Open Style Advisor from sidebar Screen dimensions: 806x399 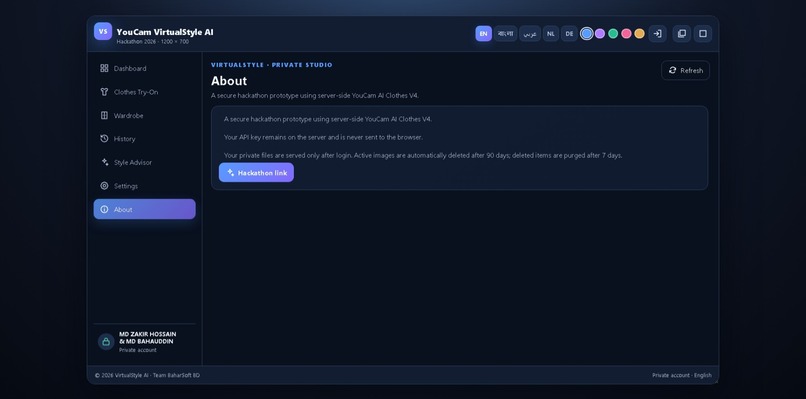144,162
